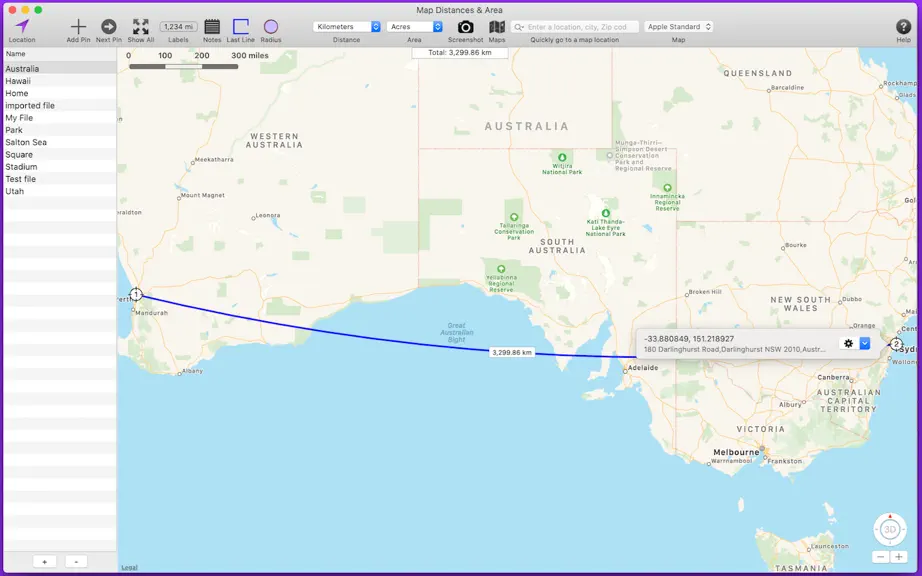The image size is (922, 576).
Task: Remove list entry with minus button
Action: pos(76,562)
